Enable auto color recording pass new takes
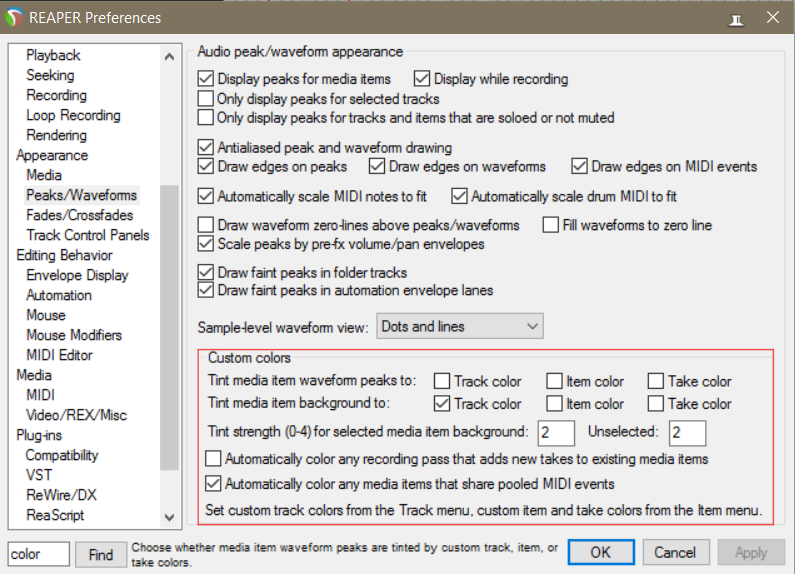Screen dimensions: 795x574 (213, 459)
